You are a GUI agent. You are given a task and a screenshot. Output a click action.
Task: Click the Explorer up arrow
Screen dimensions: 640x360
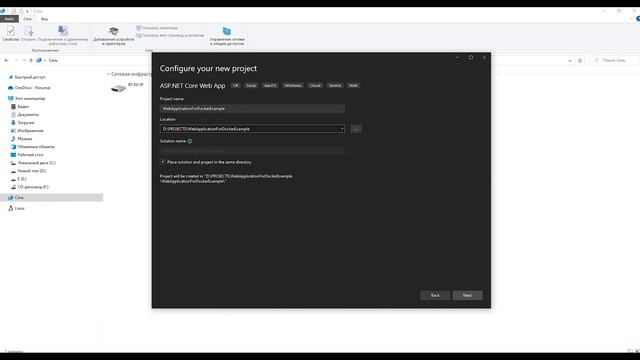pos(31,60)
